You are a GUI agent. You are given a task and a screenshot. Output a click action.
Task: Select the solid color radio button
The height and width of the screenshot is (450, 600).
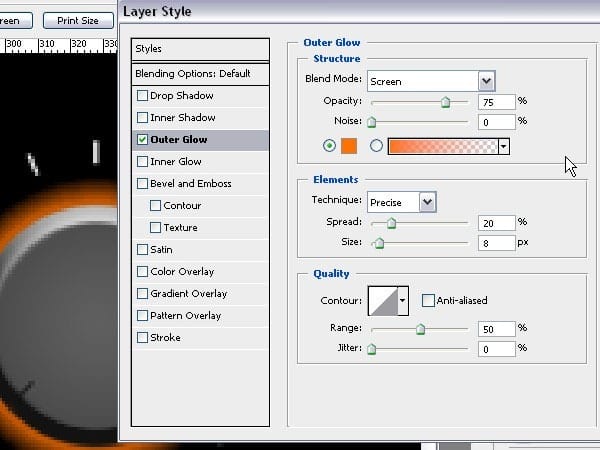coord(329,146)
